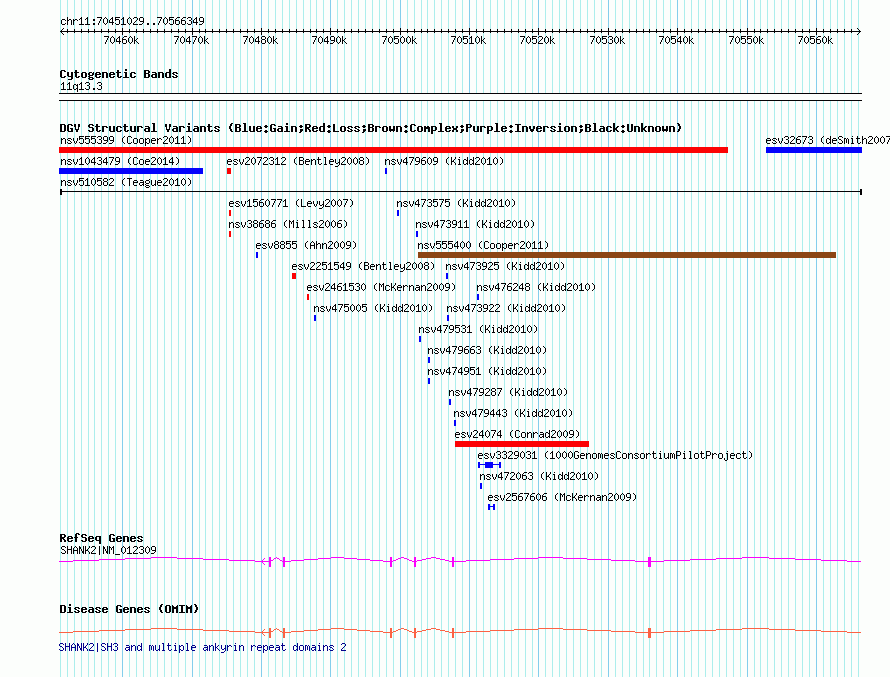This screenshot has height=677, width=890.
Task: Open nsv473922 (Kidd2010) variant label
Action: tap(506, 308)
